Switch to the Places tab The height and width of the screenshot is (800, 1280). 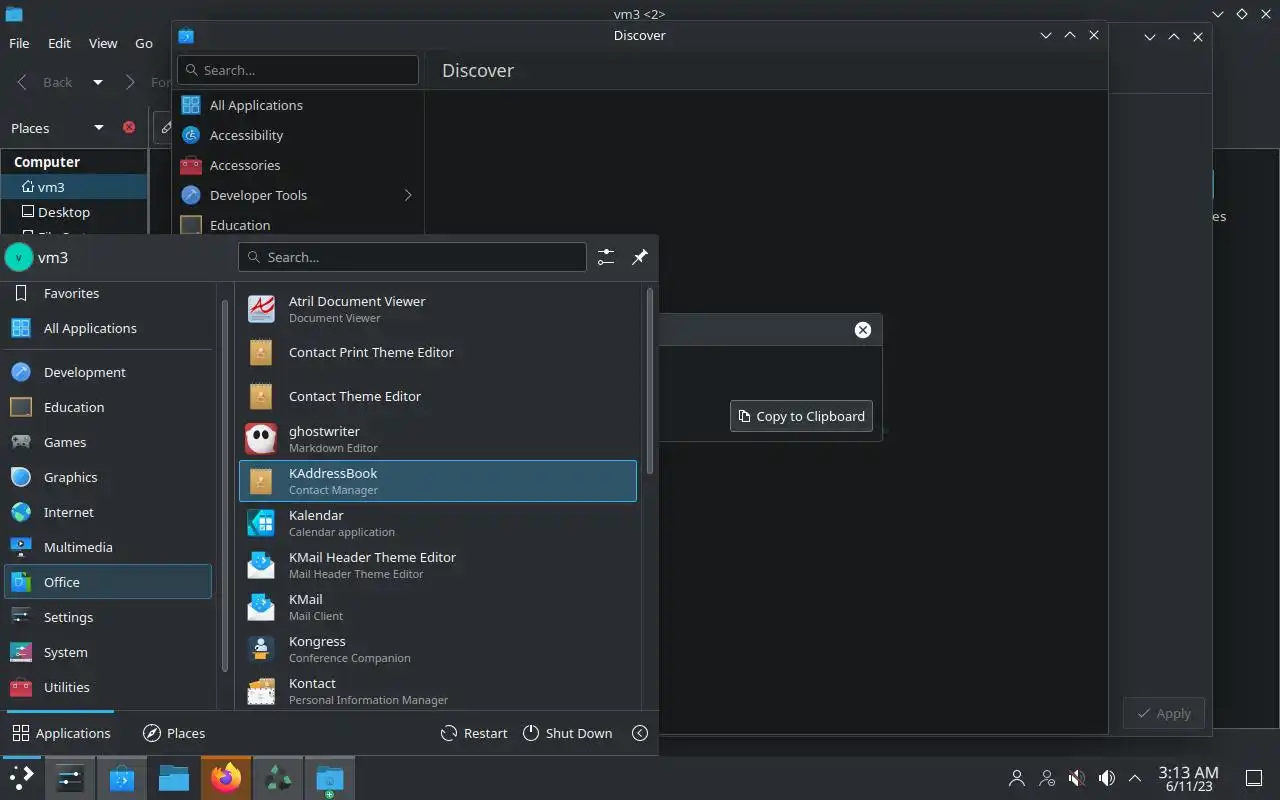pos(174,733)
